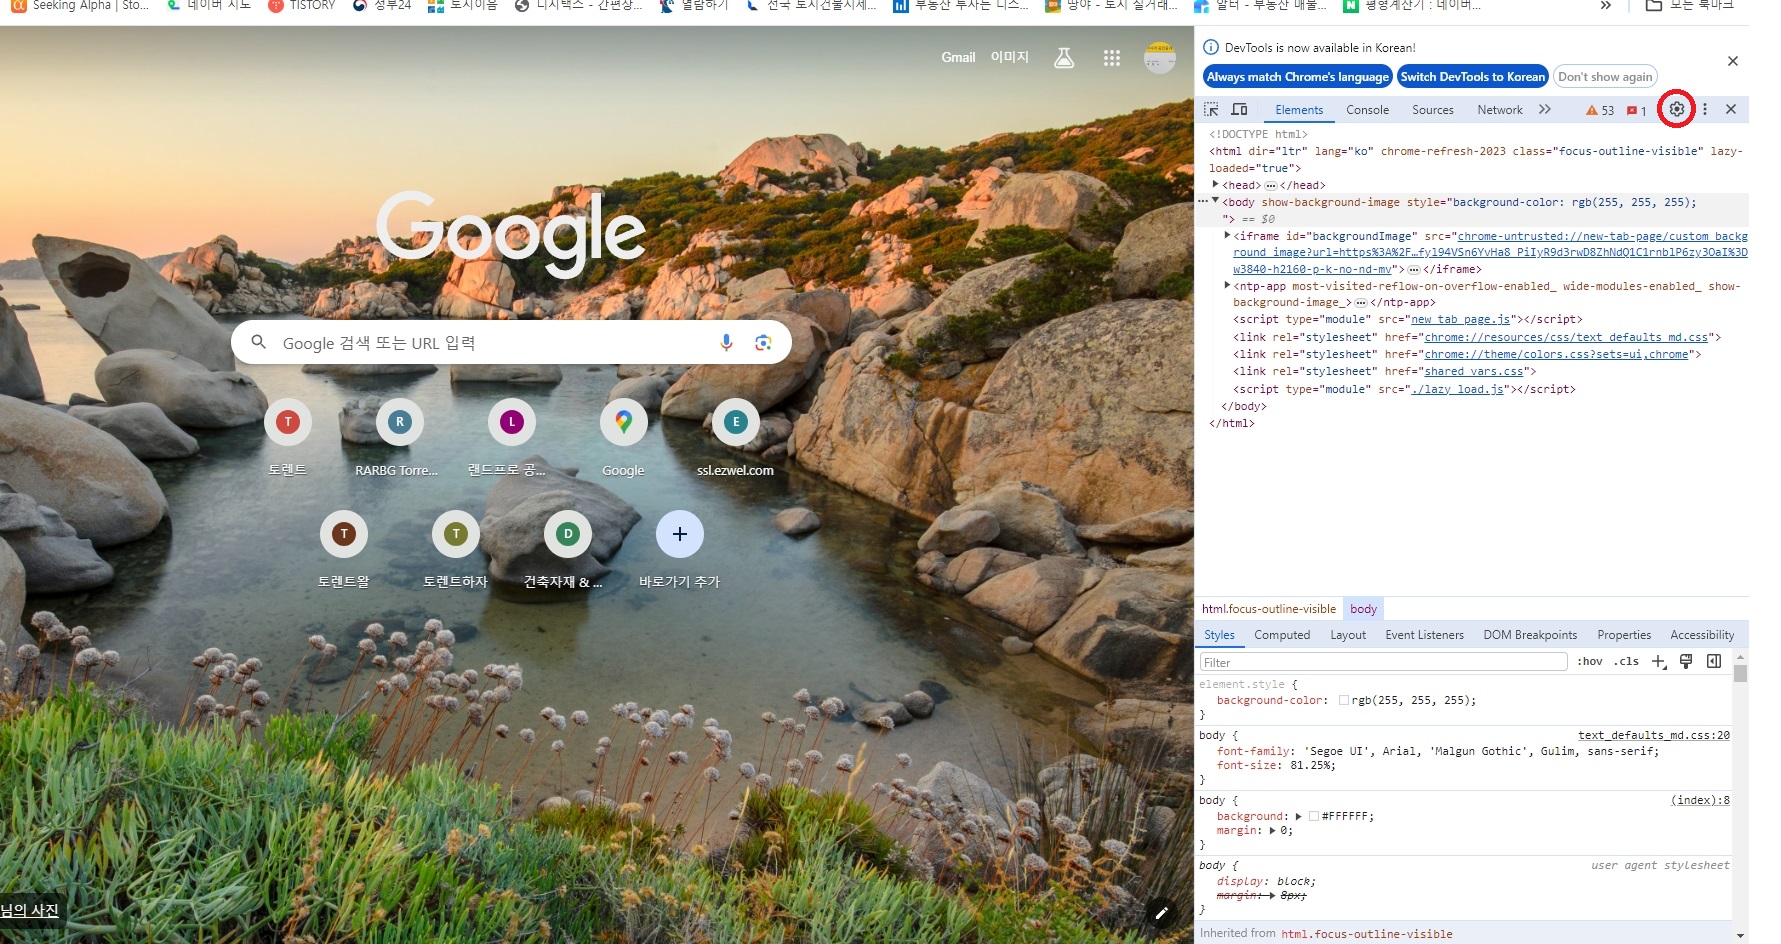This screenshot has width=1781, height=944.
Task: Open the rendering emulations paintbrush icon
Action: tap(1686, 661)
